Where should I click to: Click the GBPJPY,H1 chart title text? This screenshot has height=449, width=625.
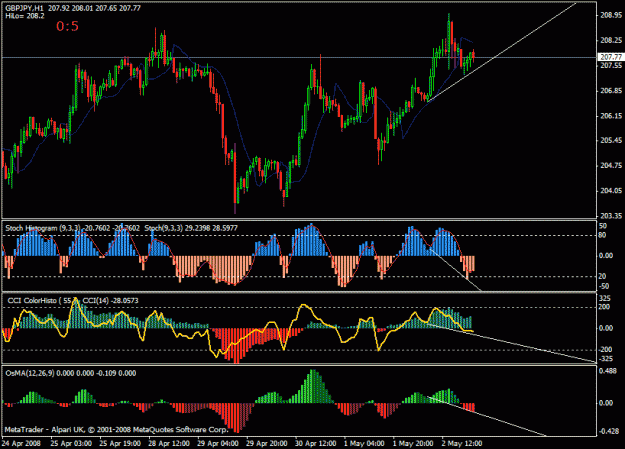(x=25, y=8)
